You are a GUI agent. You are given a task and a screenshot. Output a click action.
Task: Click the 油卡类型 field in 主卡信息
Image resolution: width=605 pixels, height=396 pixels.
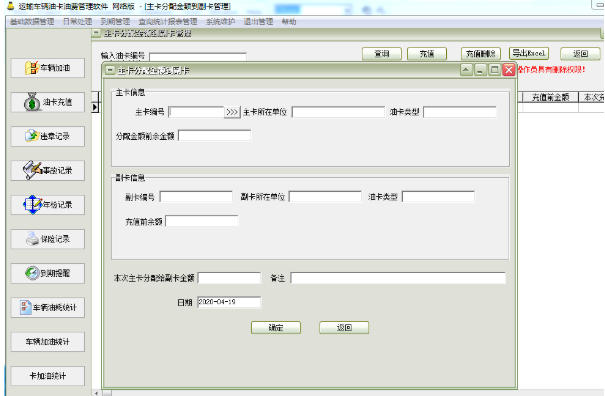pos(460,112)
